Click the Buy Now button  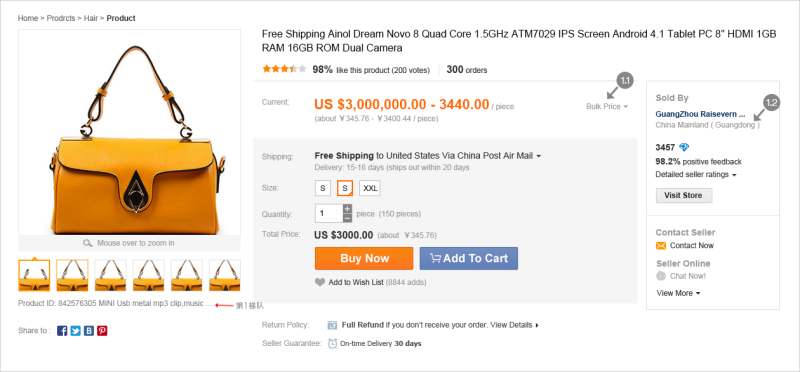click(364, 258)
